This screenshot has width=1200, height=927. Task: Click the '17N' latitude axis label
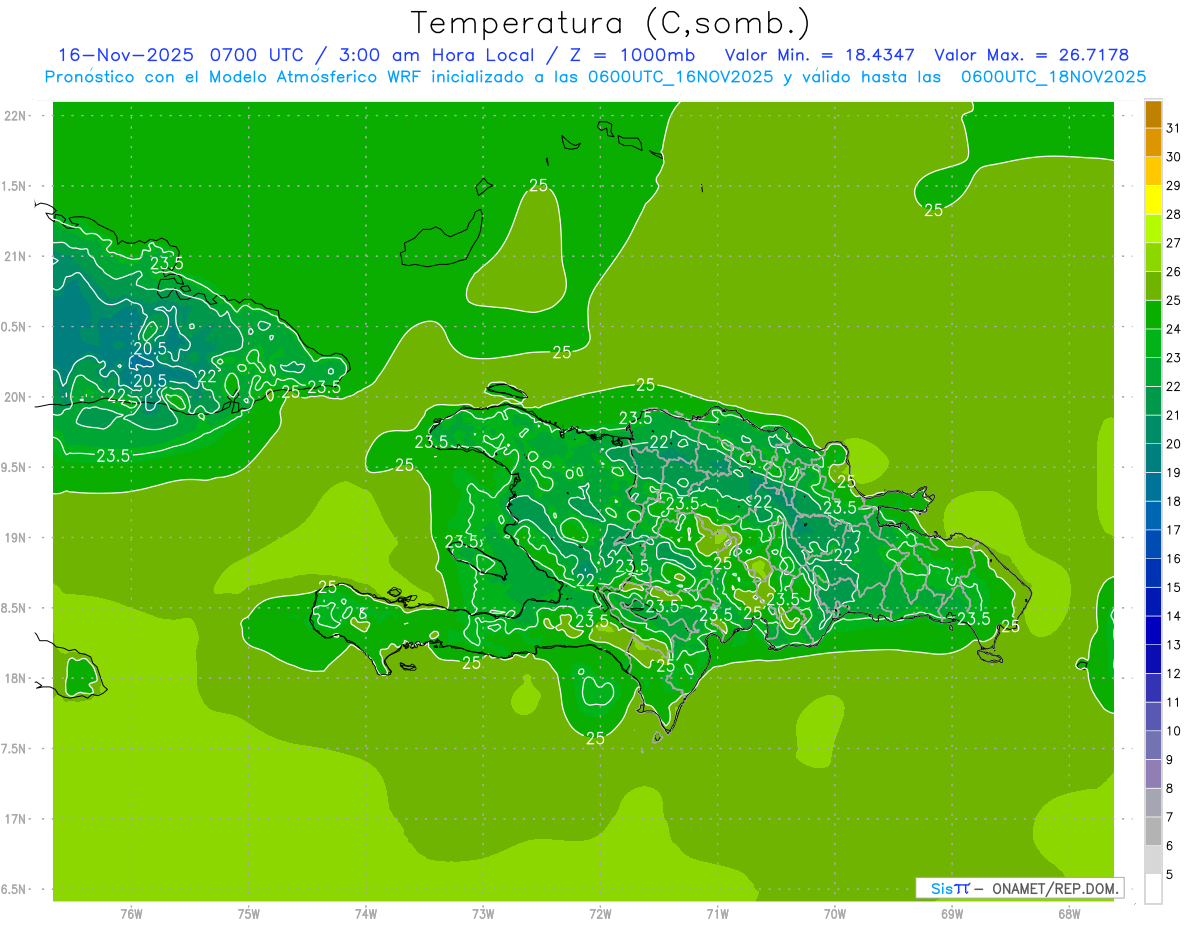pyautogui.click(x=16, y=819)
